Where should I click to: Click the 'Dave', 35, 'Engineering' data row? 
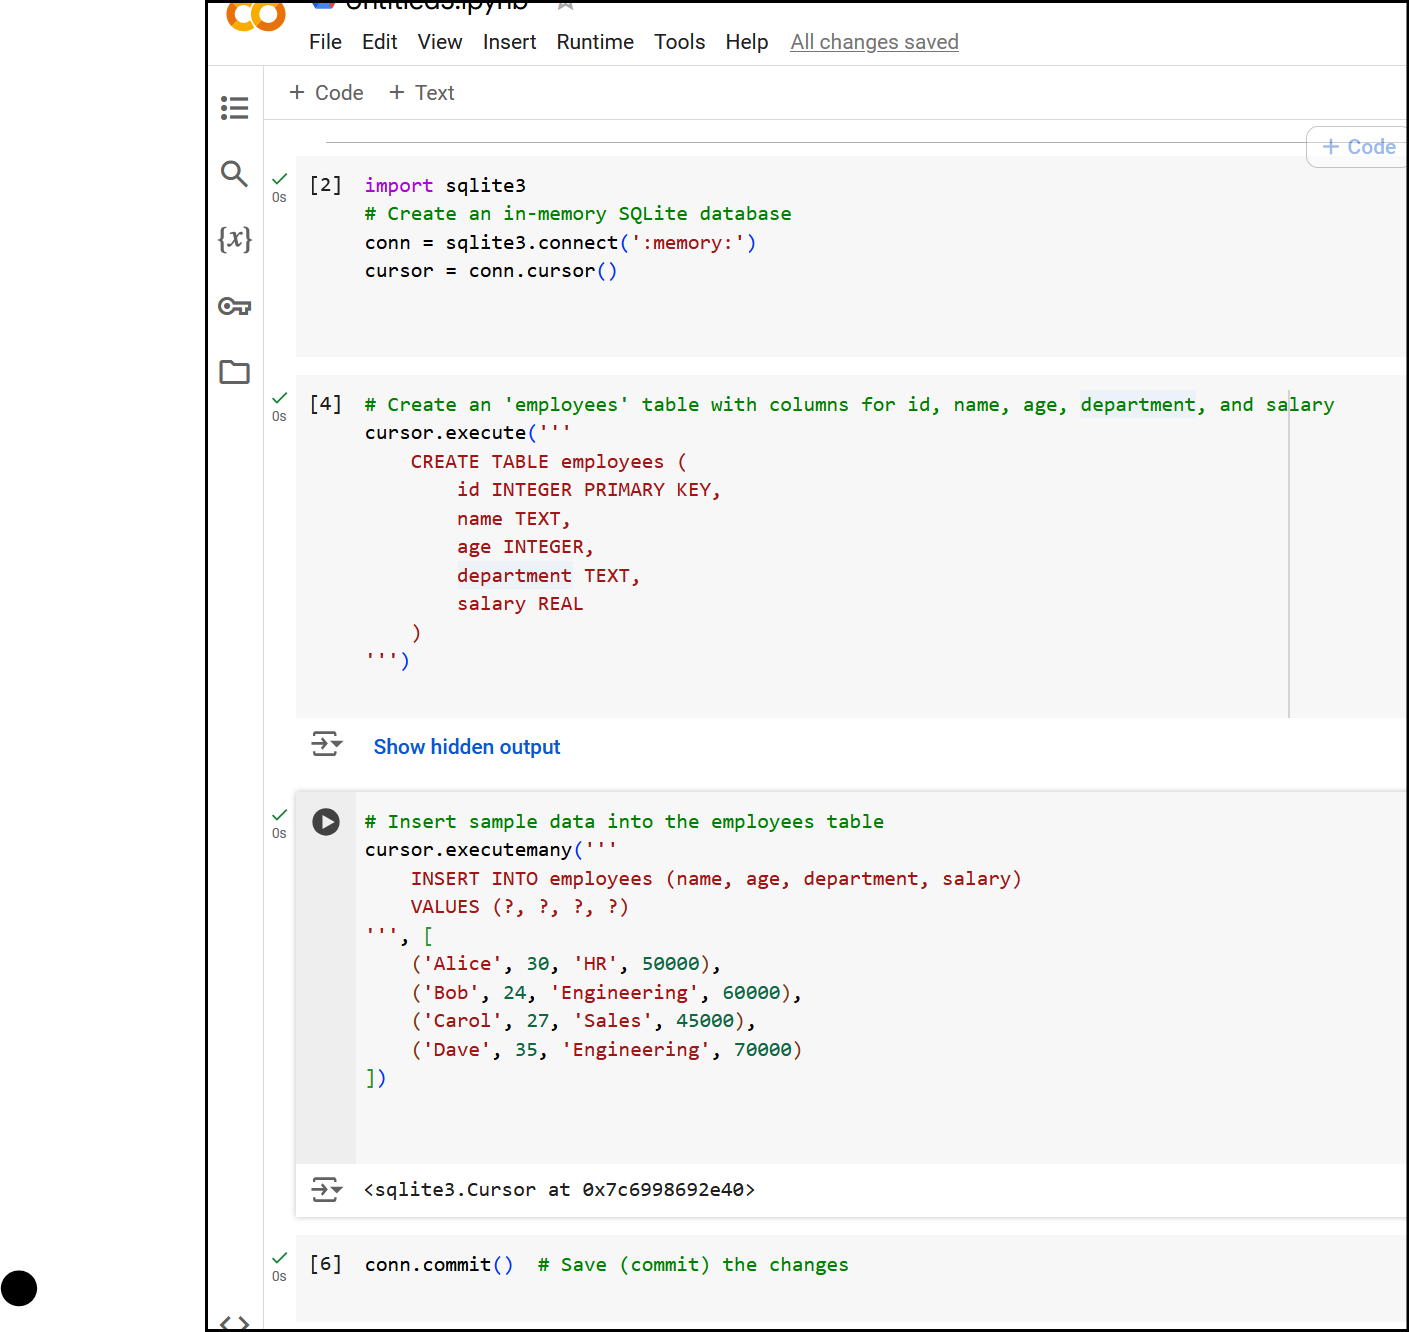tap(607, 1050)
